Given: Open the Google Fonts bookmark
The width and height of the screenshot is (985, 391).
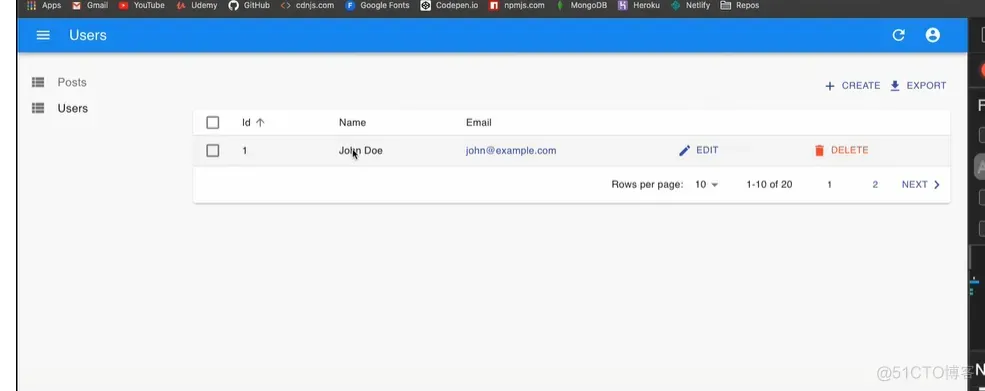Looking at the screenshot, I should pos(378,5).
